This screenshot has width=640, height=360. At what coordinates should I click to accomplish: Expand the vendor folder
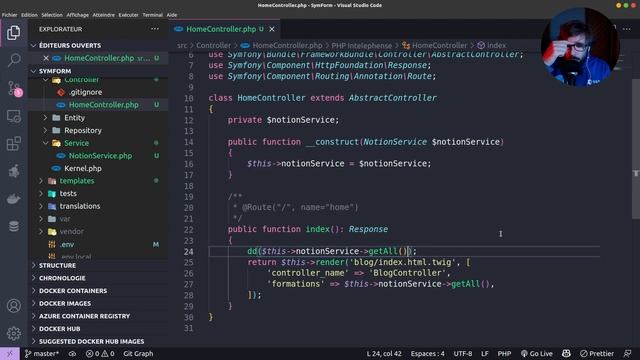tap(71, 231)
